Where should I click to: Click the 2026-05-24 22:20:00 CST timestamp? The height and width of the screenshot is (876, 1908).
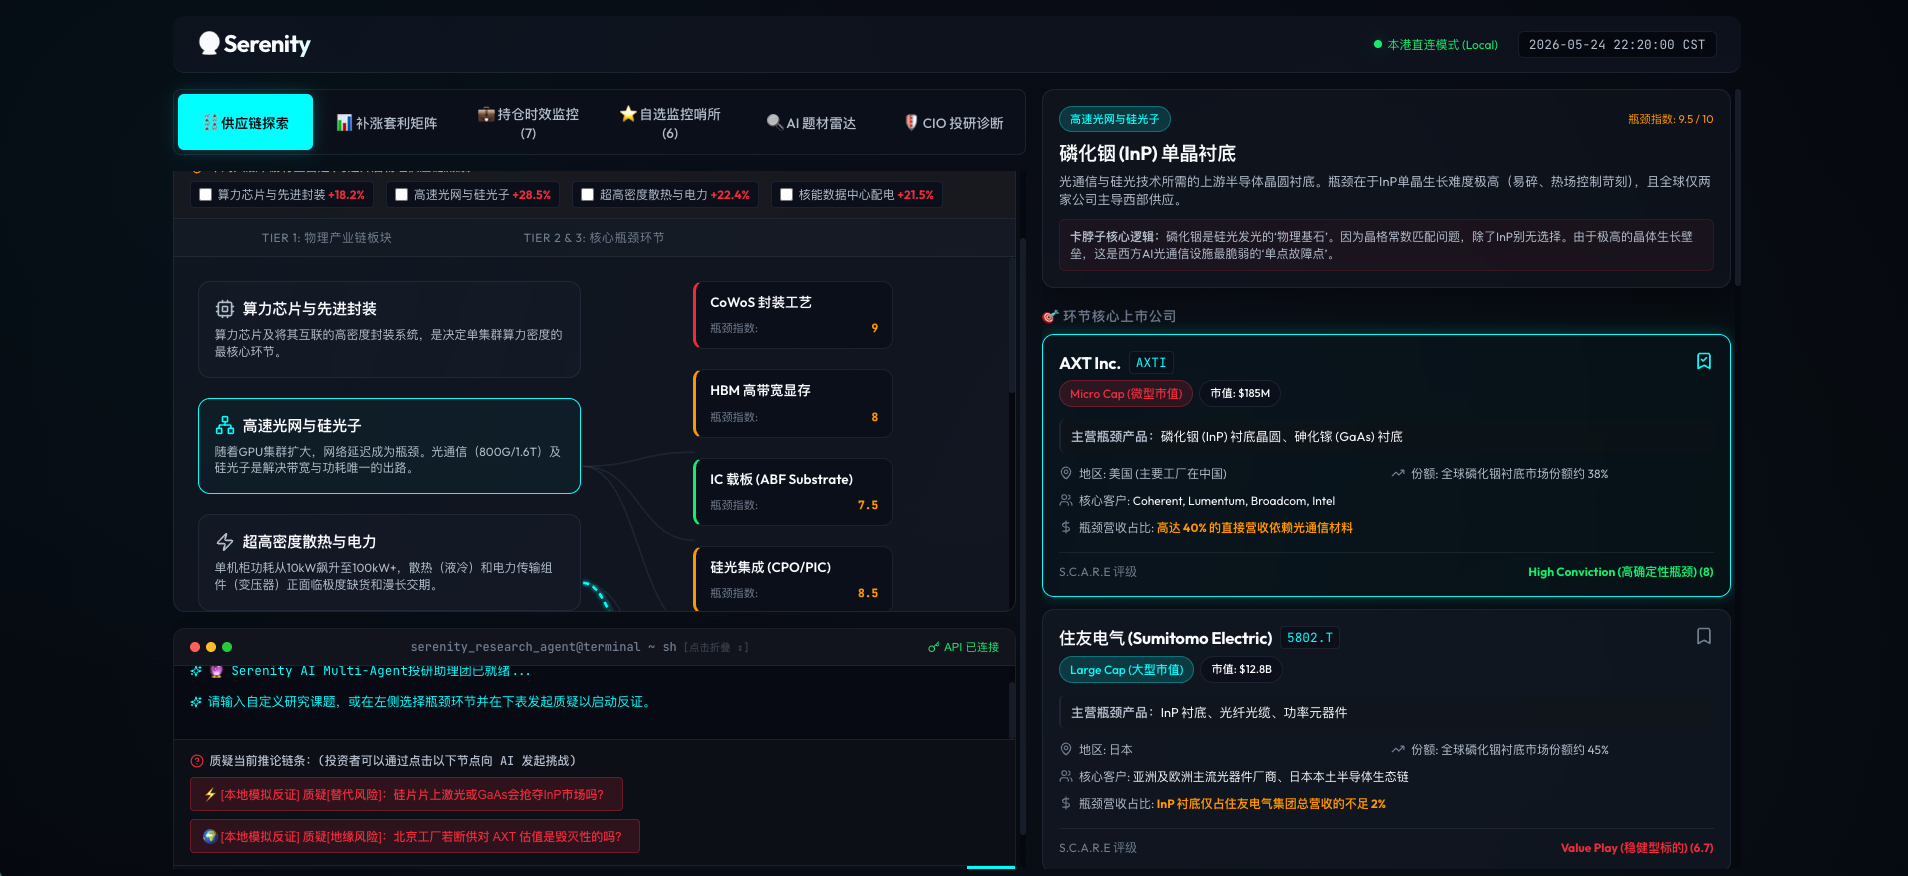(1617, 45)
